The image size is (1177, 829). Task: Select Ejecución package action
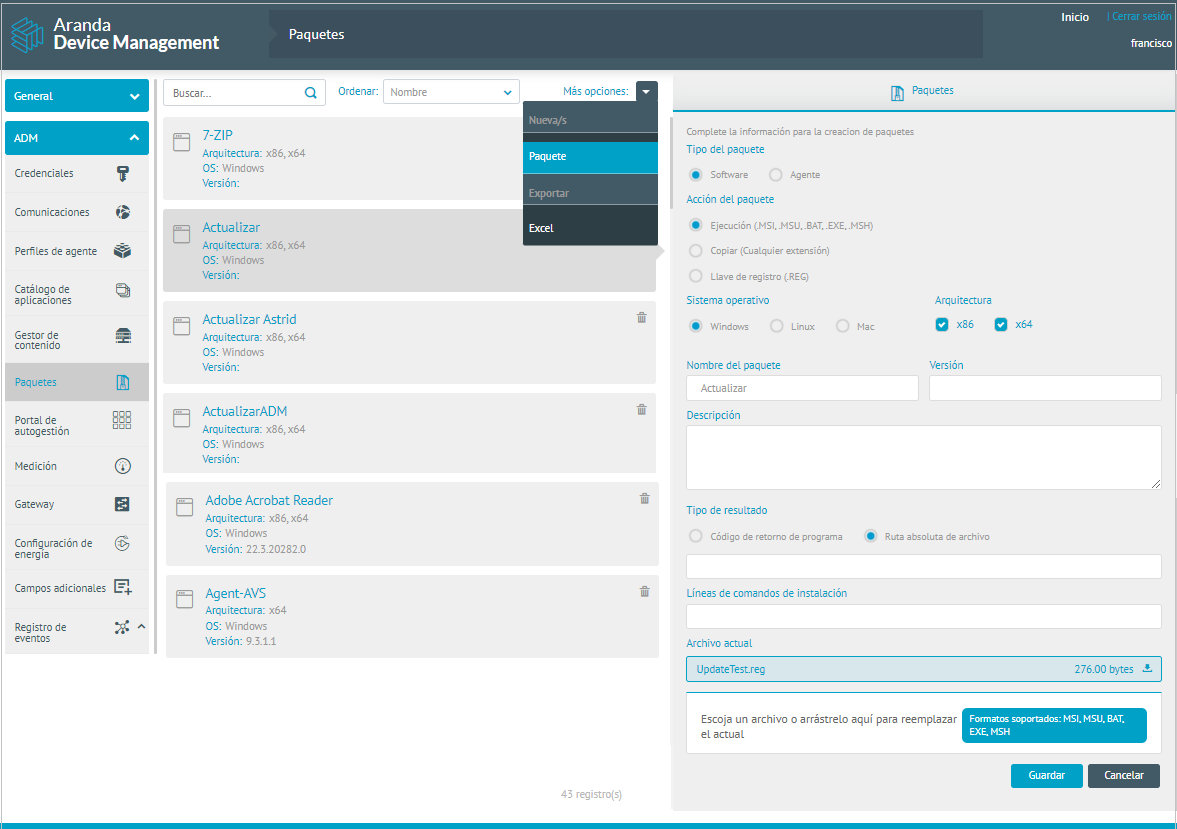[x=696, y=225]
